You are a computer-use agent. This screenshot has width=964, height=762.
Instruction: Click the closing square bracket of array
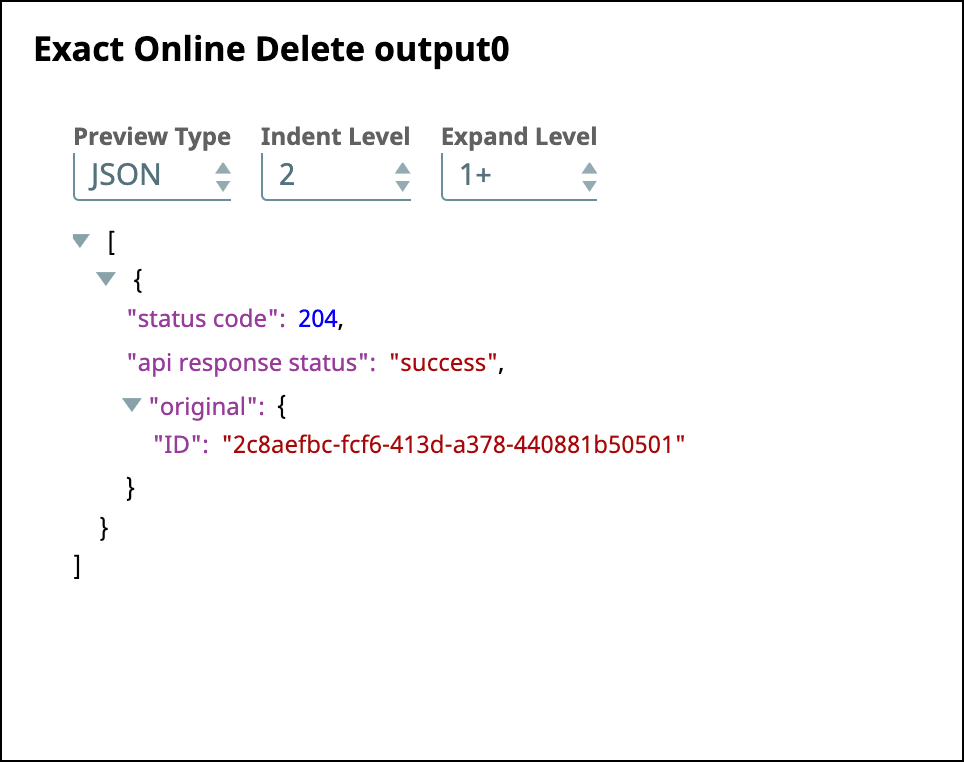pyautogui.click(x=77, y=566)
